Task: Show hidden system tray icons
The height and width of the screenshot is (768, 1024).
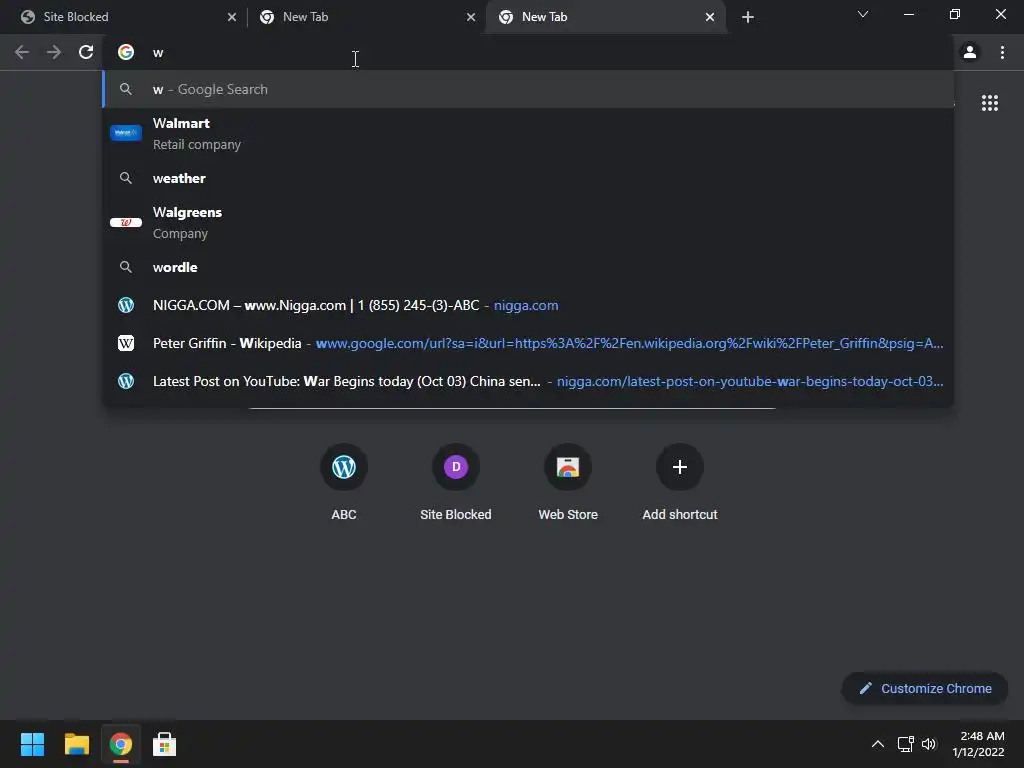Action: [x=878, y=744]
